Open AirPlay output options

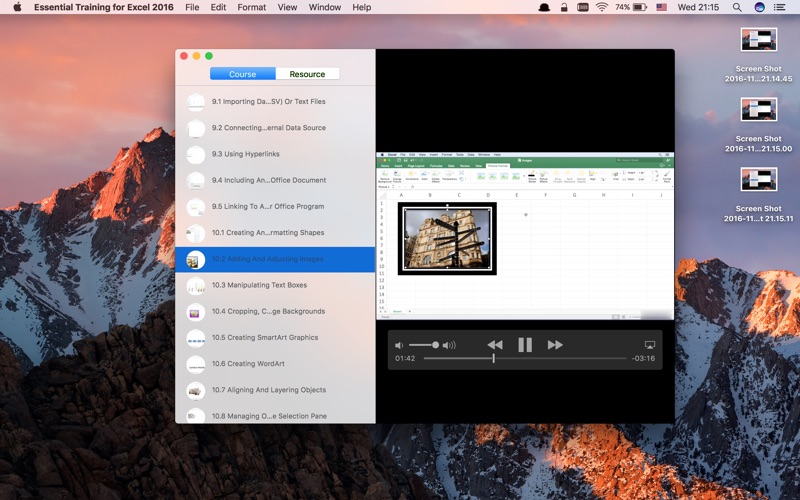pyautogui.click(x=649, y=345)
